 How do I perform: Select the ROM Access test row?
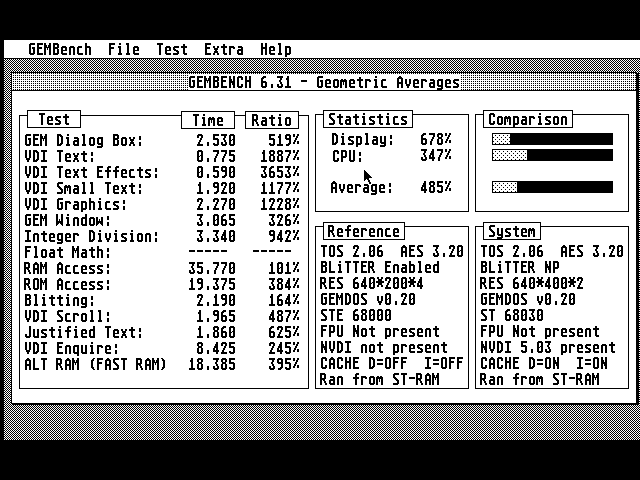pyautogui.click(x=162, y=284)
